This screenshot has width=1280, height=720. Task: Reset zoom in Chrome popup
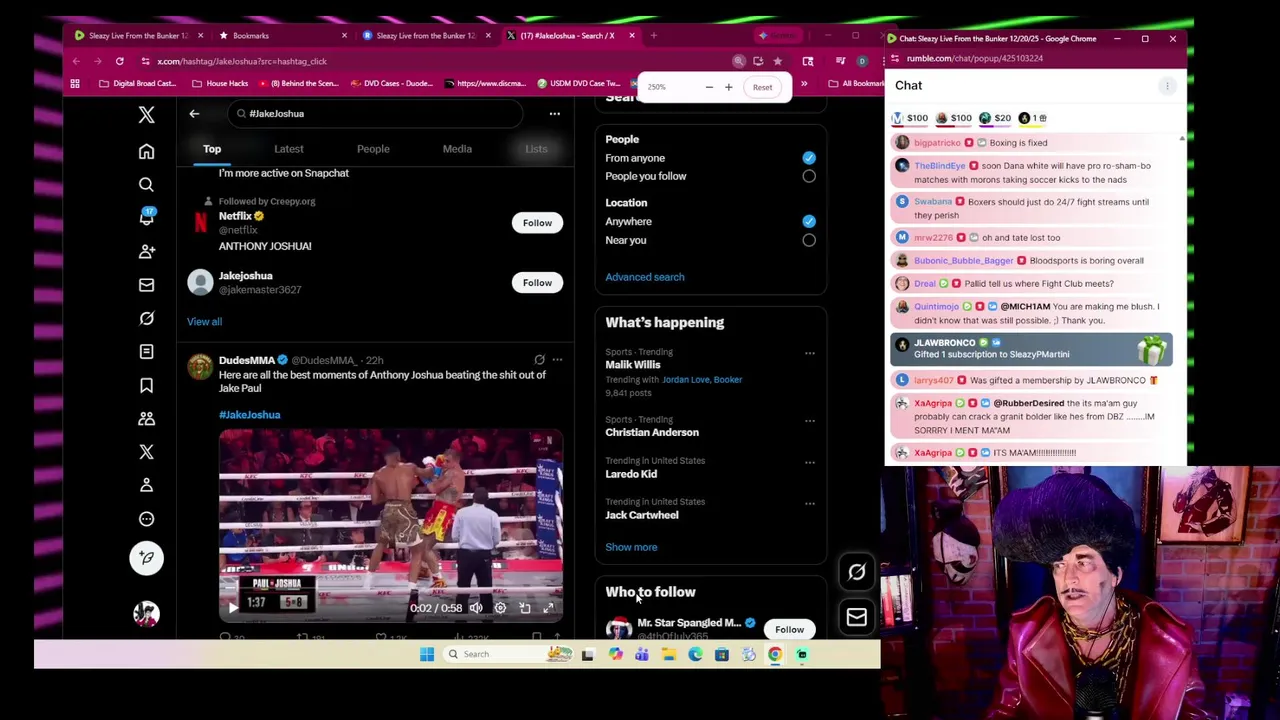point(762,87)
